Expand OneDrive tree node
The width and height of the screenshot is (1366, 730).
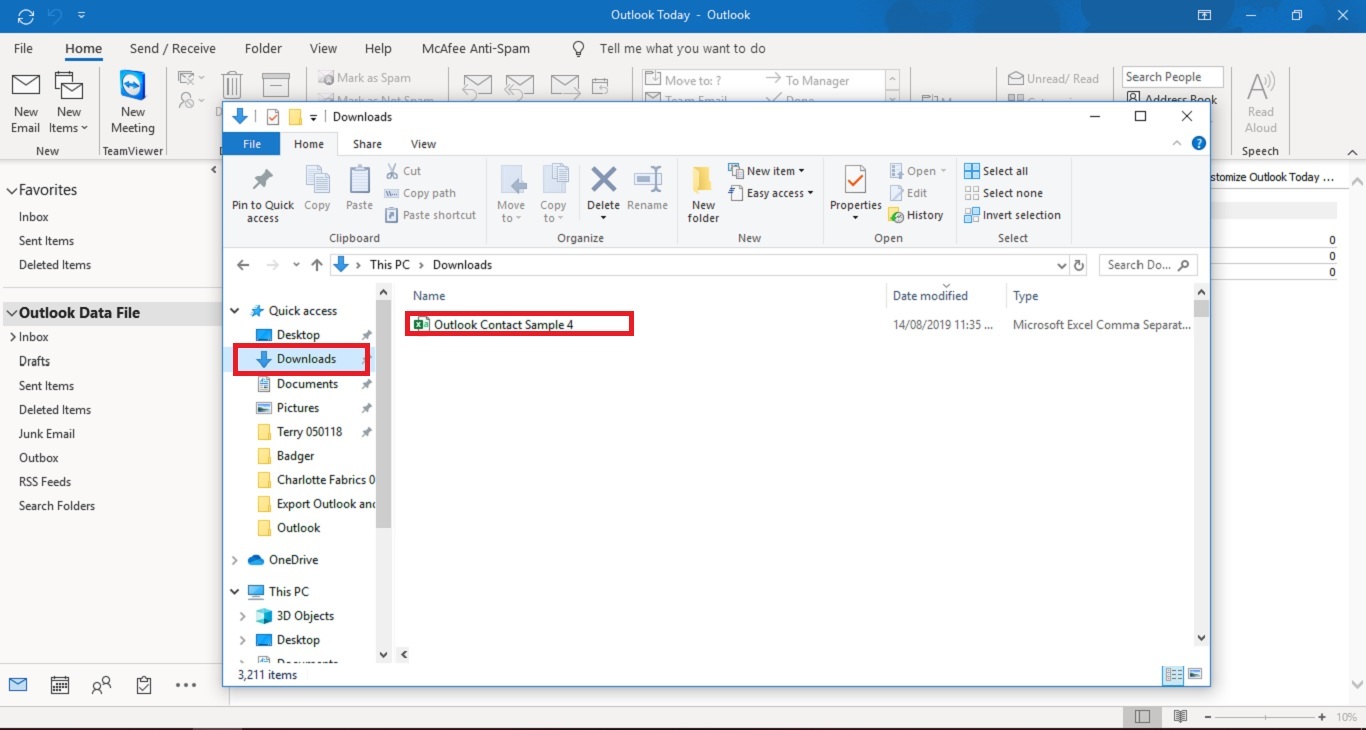(x=235, y=560)
